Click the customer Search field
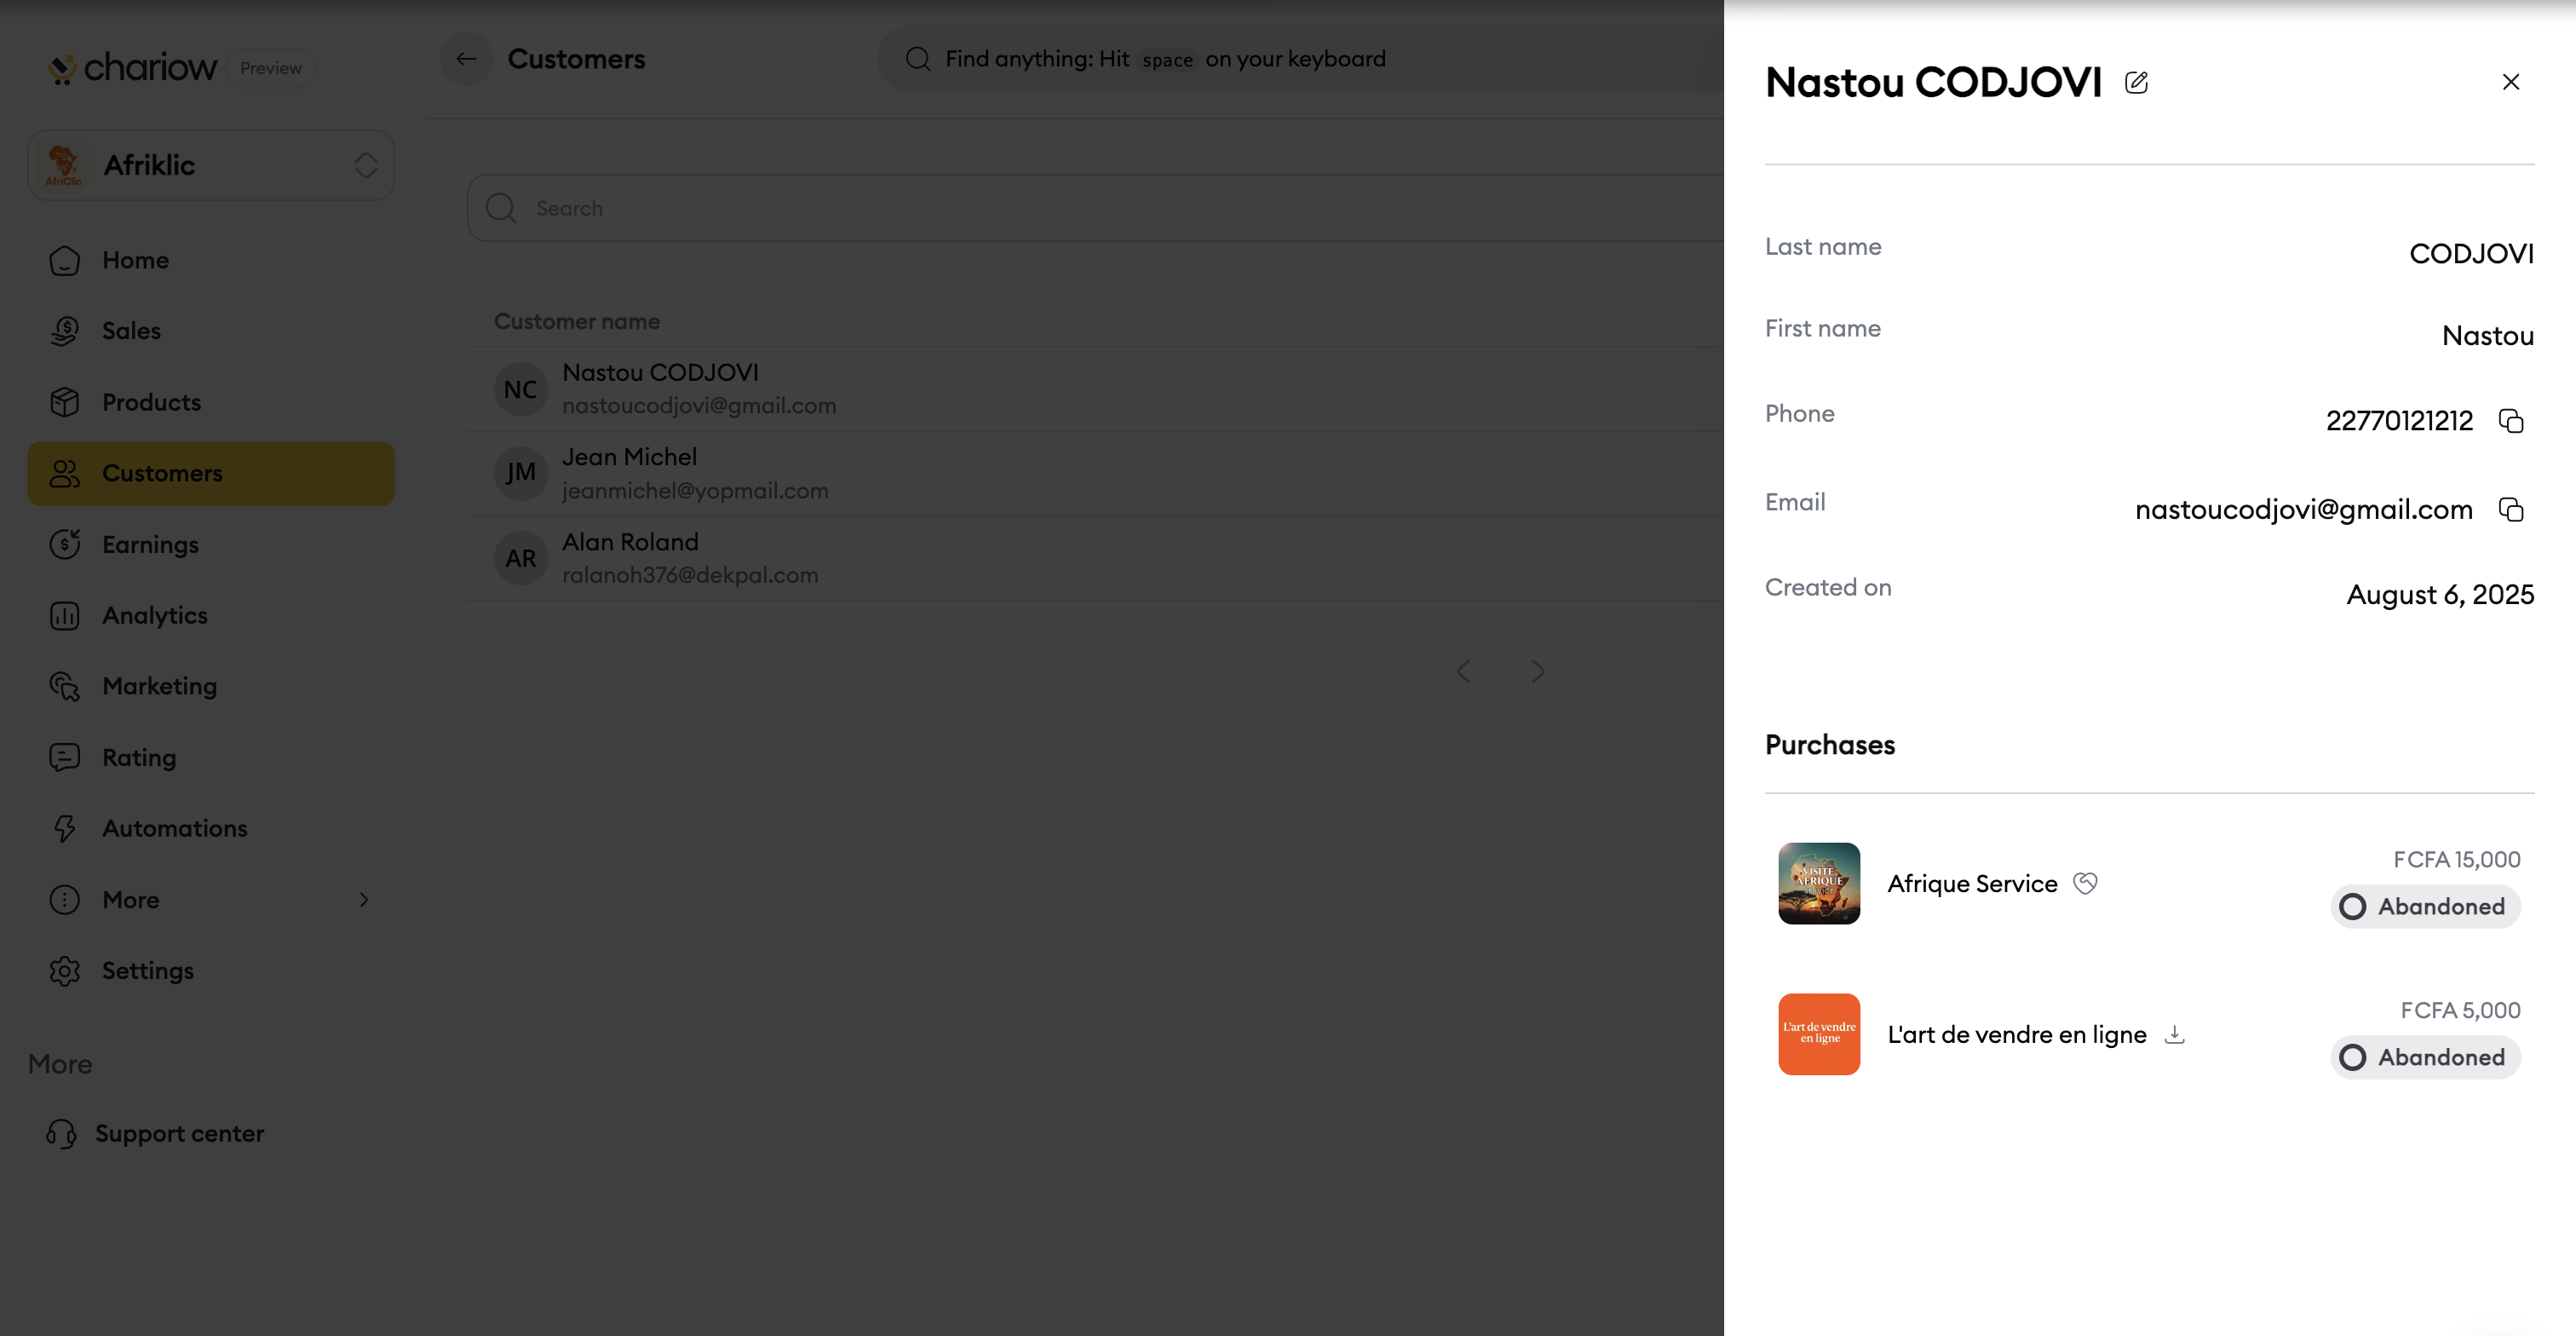 click(1096, 208)
